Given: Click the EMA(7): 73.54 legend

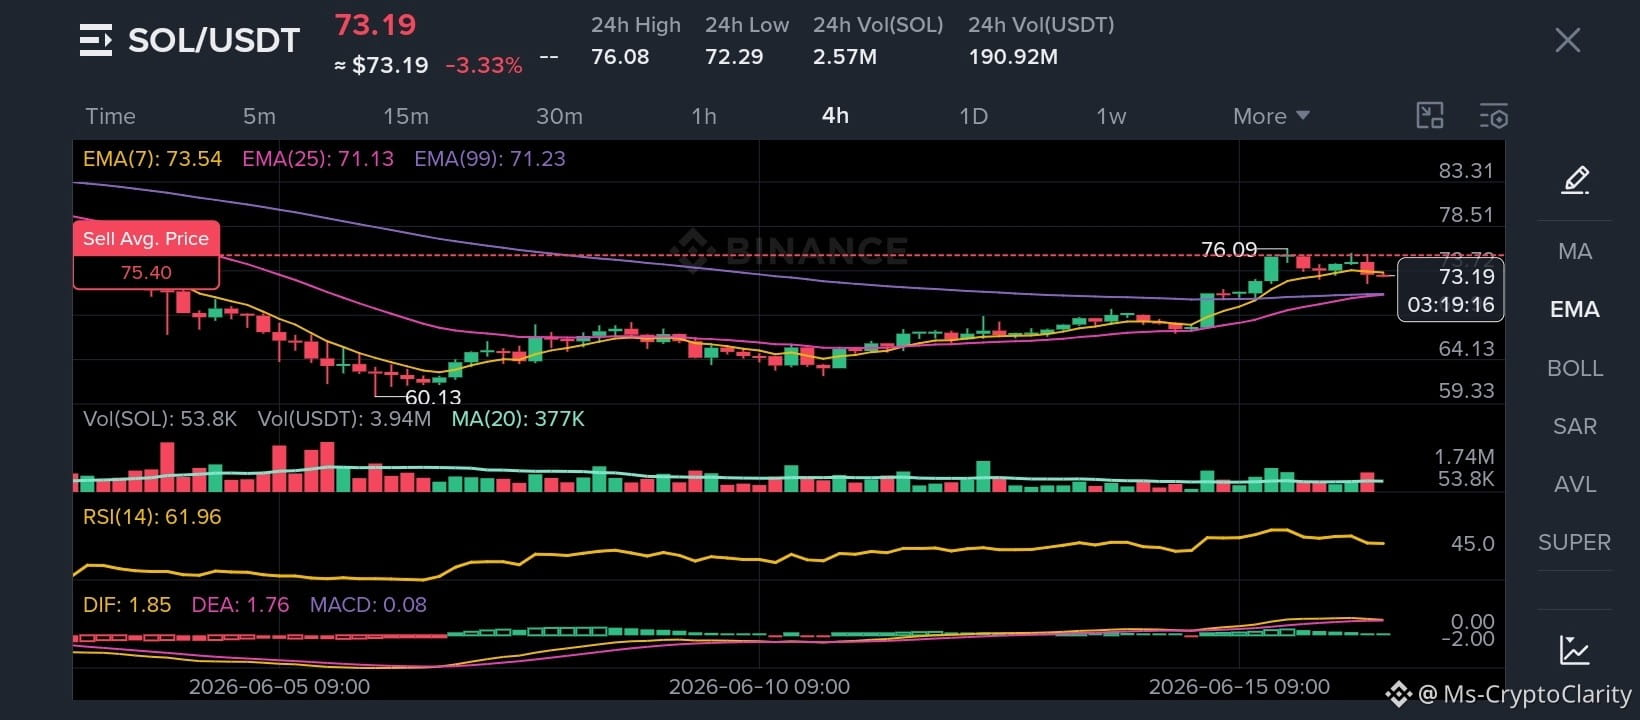Looking at the screenshot, I should 152,159.
